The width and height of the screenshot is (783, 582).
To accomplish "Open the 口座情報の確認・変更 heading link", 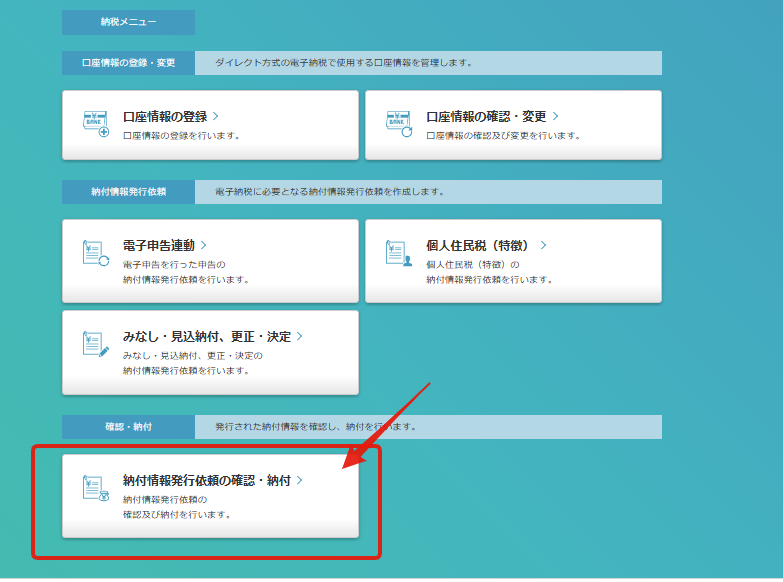I will click(x=486, y=116).
